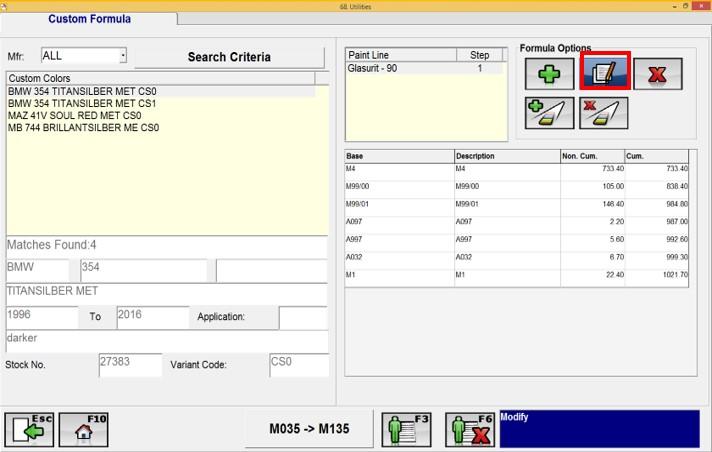This screenshot has height=452, width=712.
Task: Click the Custom Colors column header
Action: (161, 78)
